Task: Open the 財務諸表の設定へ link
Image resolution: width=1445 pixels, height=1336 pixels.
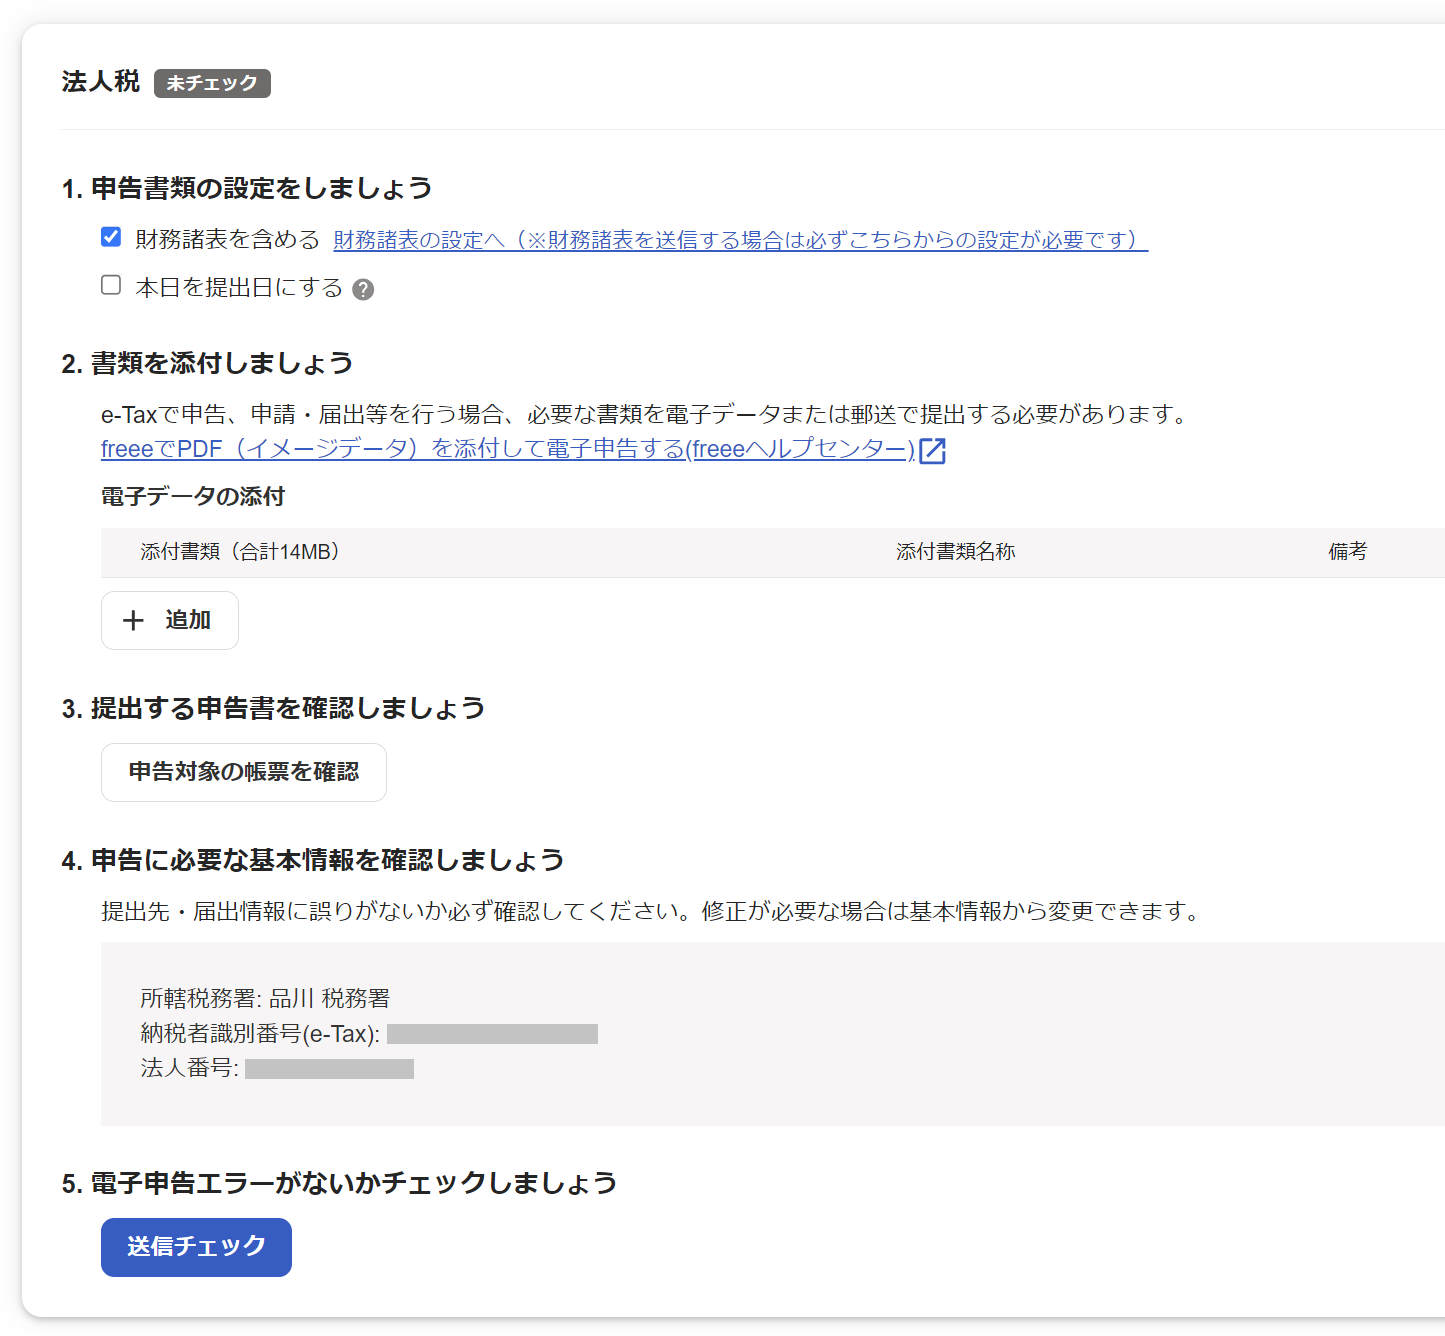Action: 740,240
